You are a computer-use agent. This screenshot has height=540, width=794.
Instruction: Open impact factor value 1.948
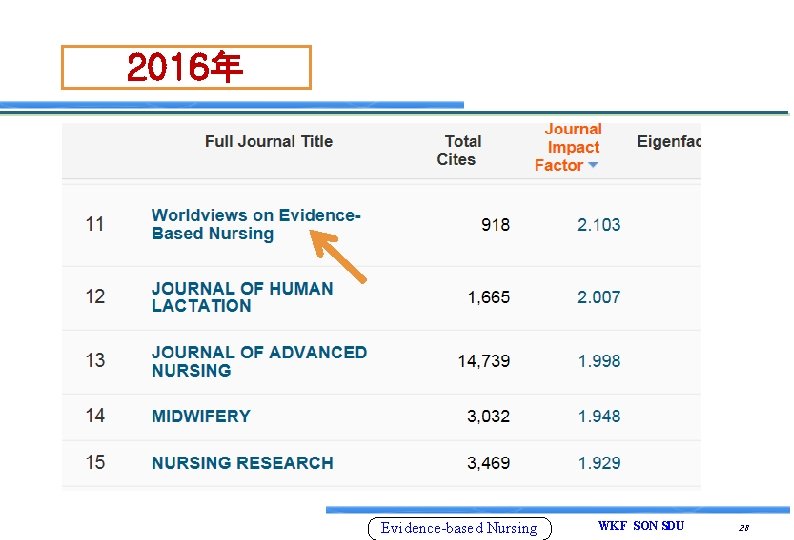coord(599,416)
